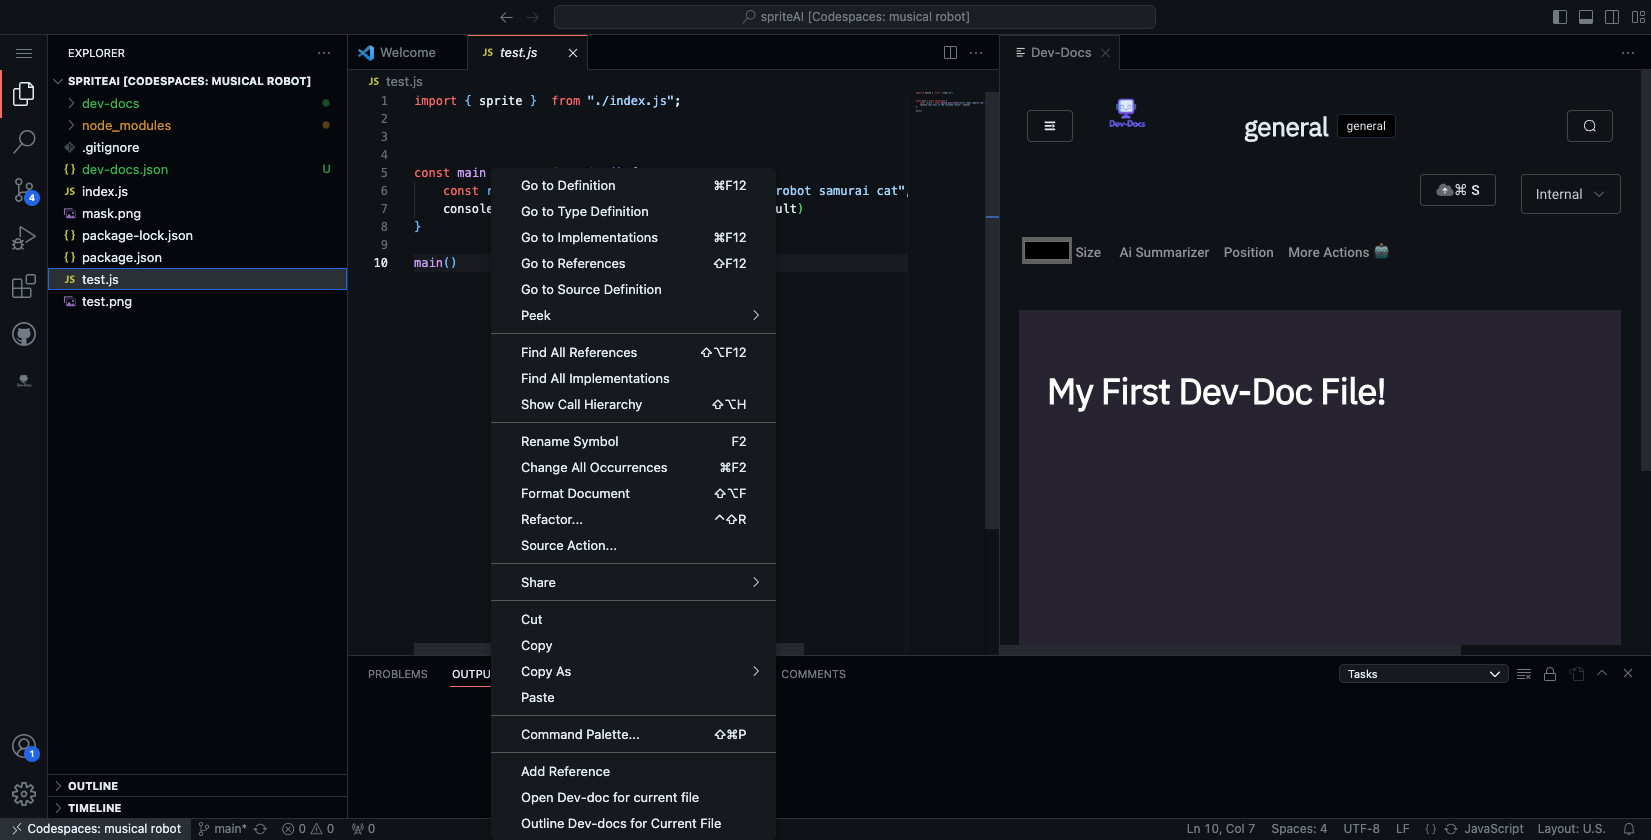The height and width of the screenshot is (840, 1651).
Task: Open the Search view in activity bar
Action: coord(24,142)
